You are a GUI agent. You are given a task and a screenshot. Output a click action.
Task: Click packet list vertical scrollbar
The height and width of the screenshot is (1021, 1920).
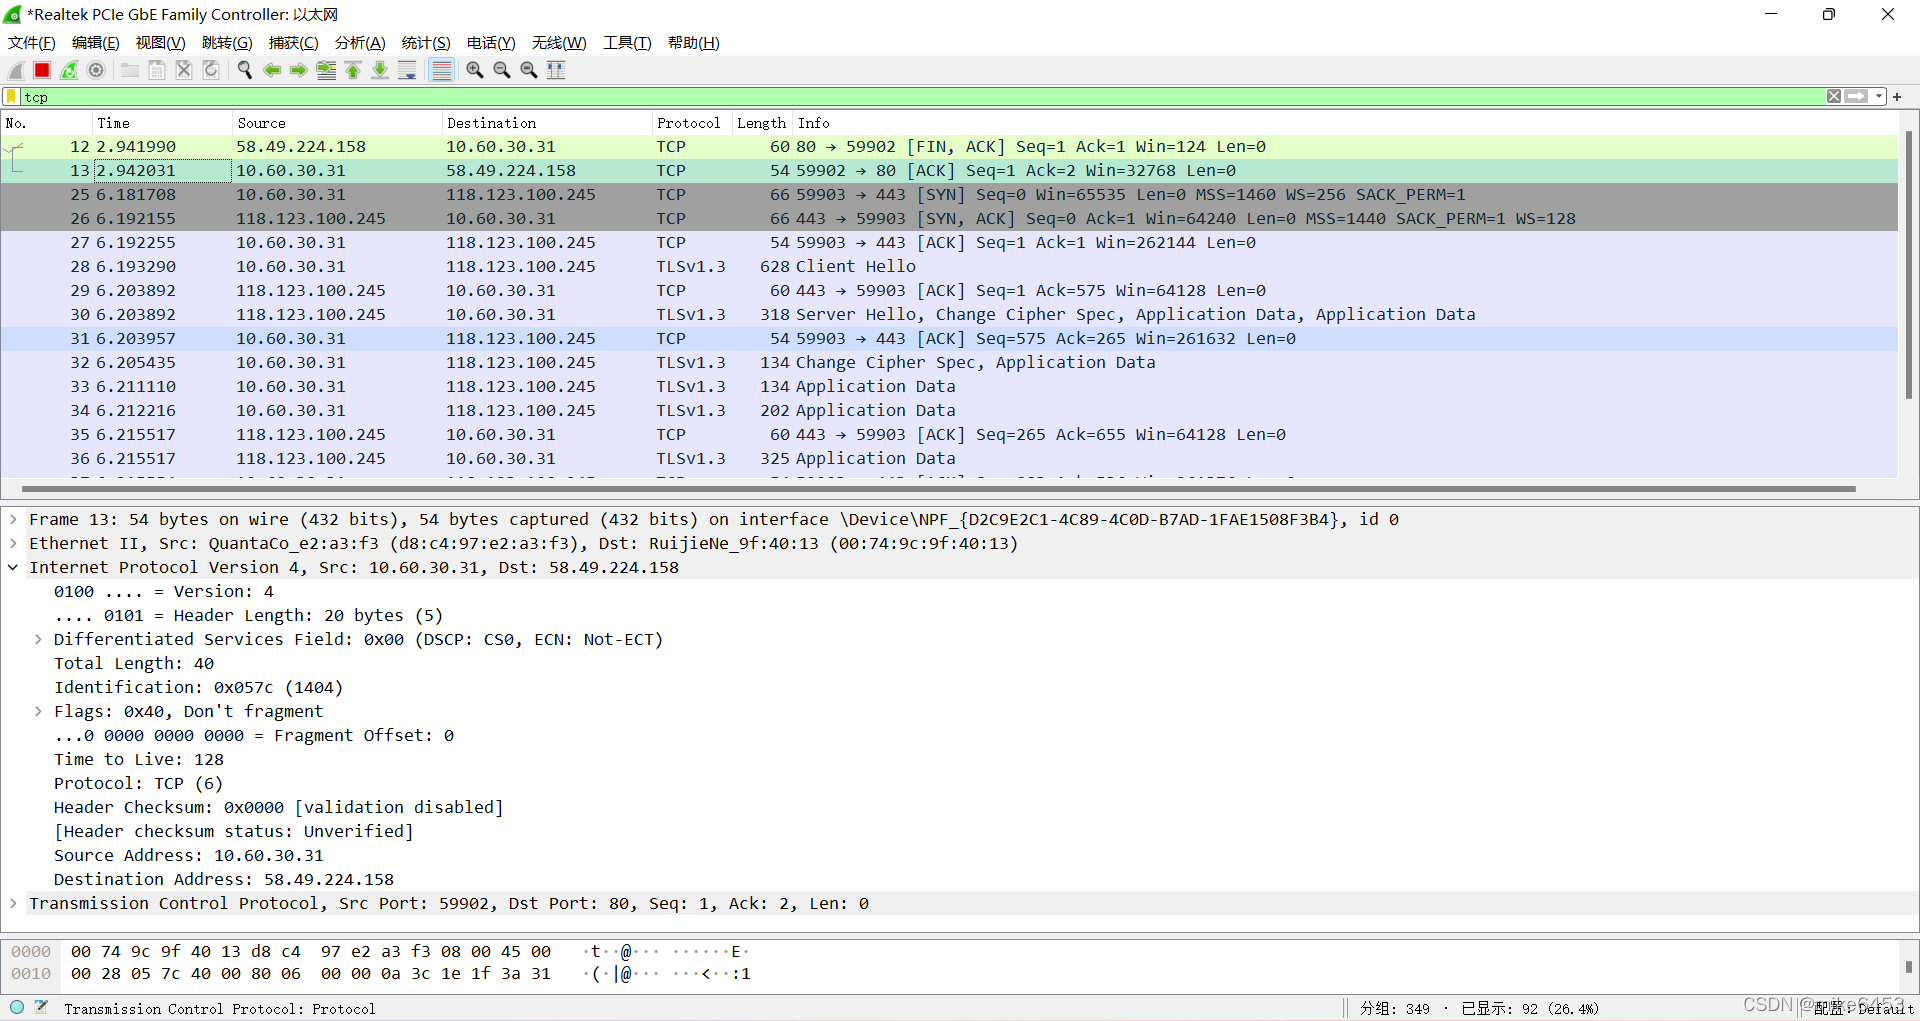1908,265
